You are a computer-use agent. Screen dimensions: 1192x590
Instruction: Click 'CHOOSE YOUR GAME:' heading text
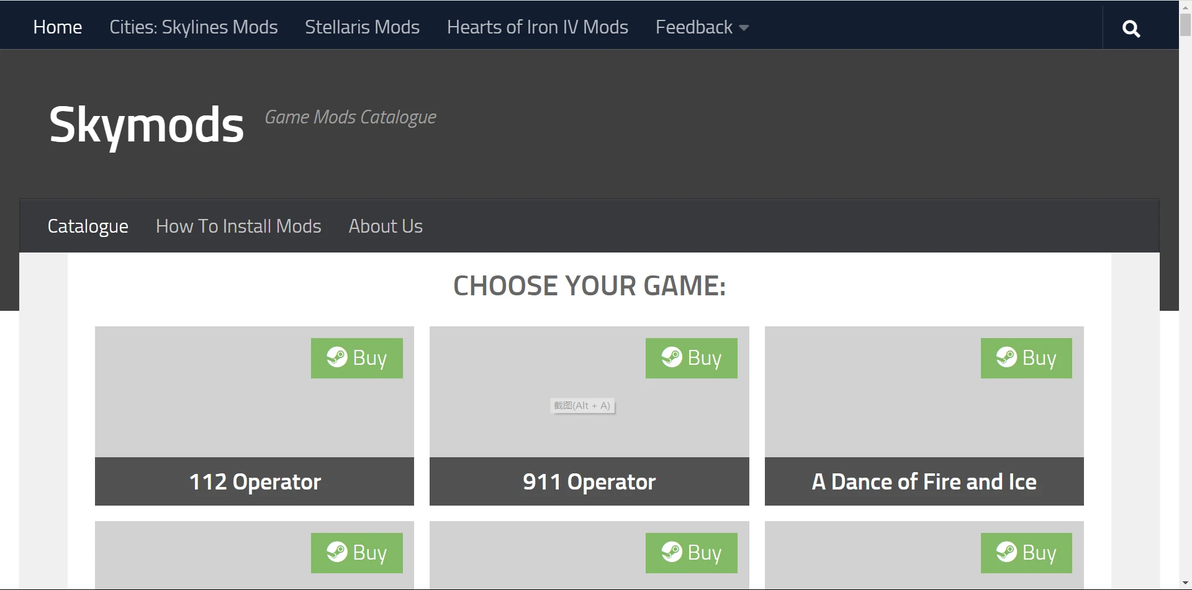point(589,286)
